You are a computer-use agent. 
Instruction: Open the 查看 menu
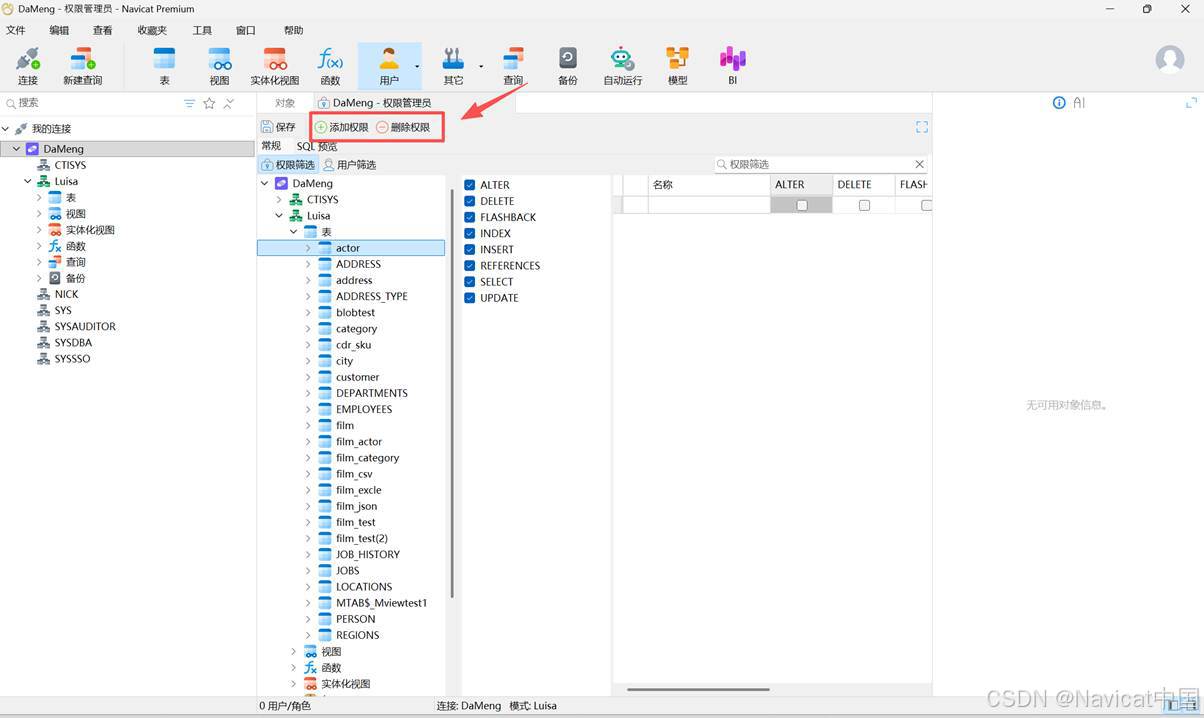click(x=103, y=31)
